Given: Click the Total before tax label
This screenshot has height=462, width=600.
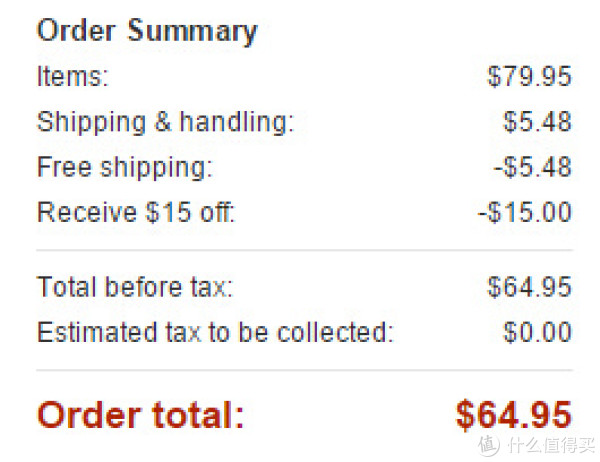Looking at the screenshot, I should tap(135, 287).
